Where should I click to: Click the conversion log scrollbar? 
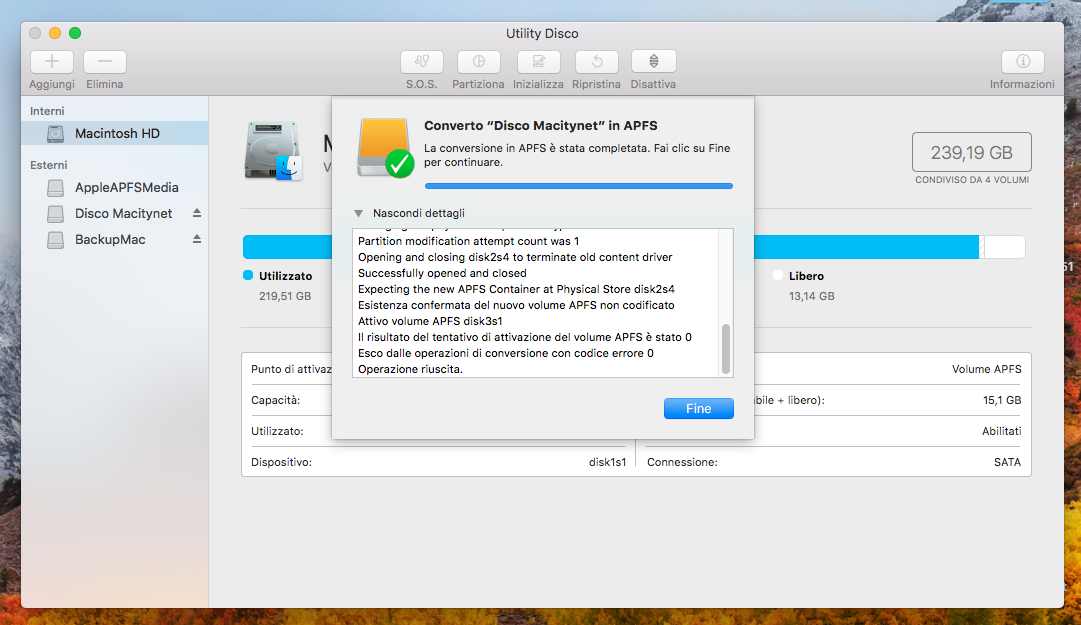[x=726, y=348]
